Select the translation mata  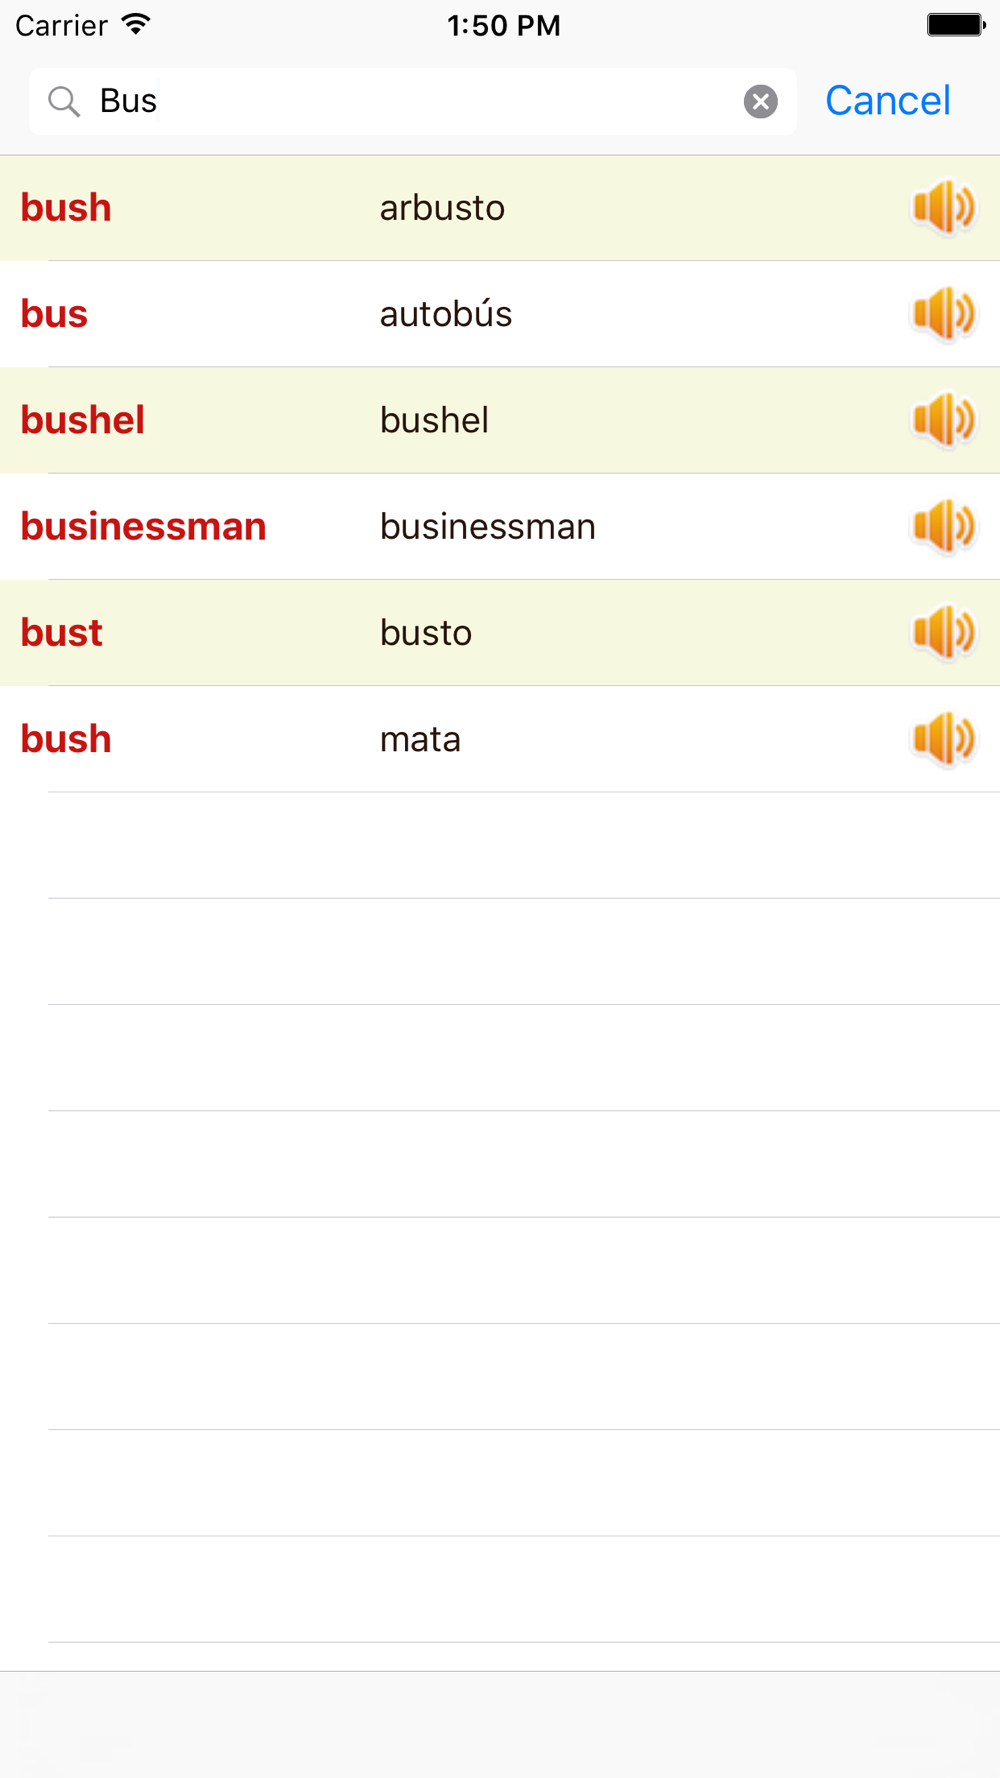pyautogui.click(x=420, y=739)
